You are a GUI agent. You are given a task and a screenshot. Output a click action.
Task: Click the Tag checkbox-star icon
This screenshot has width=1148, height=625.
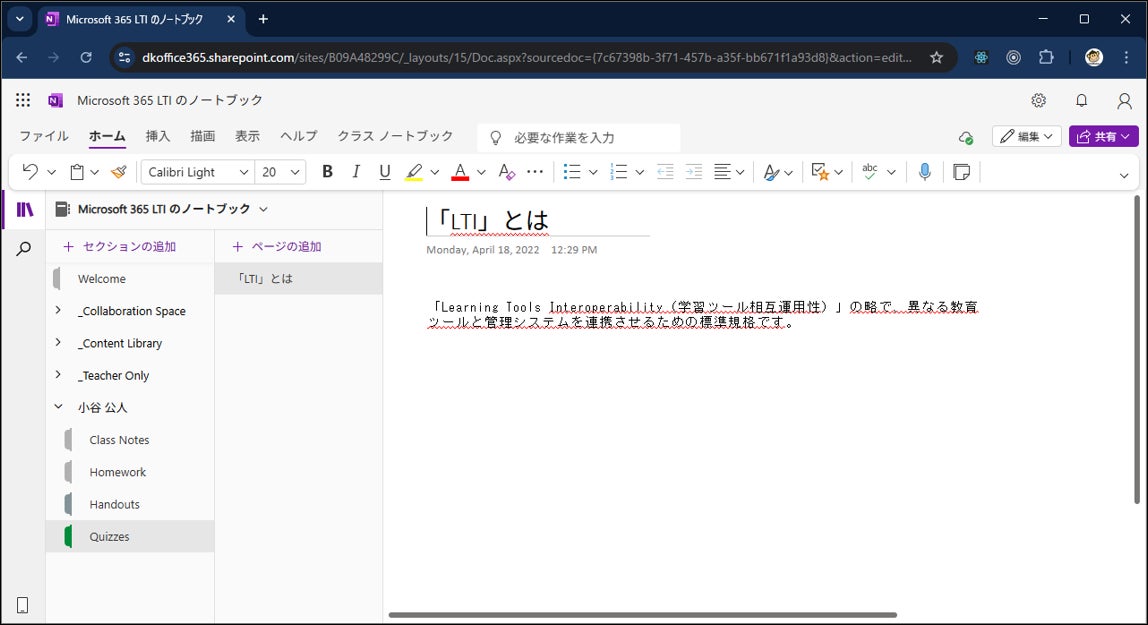(820, 172)
